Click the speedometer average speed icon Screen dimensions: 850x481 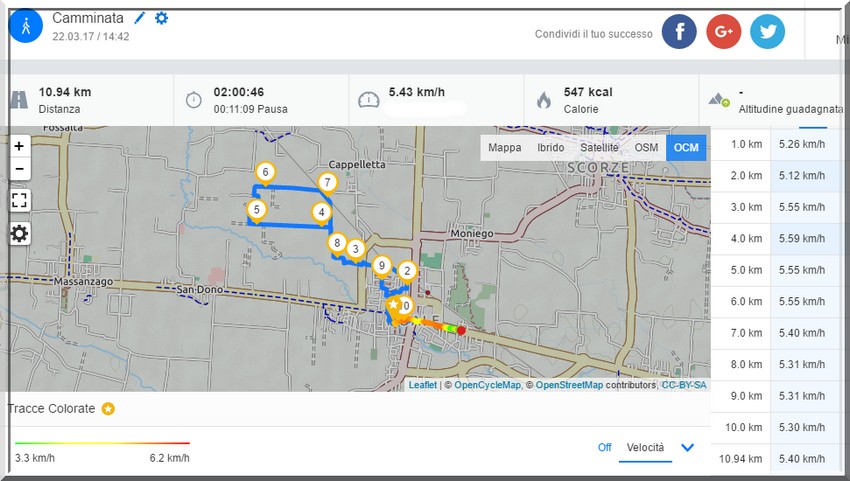[x=369, y=100]
